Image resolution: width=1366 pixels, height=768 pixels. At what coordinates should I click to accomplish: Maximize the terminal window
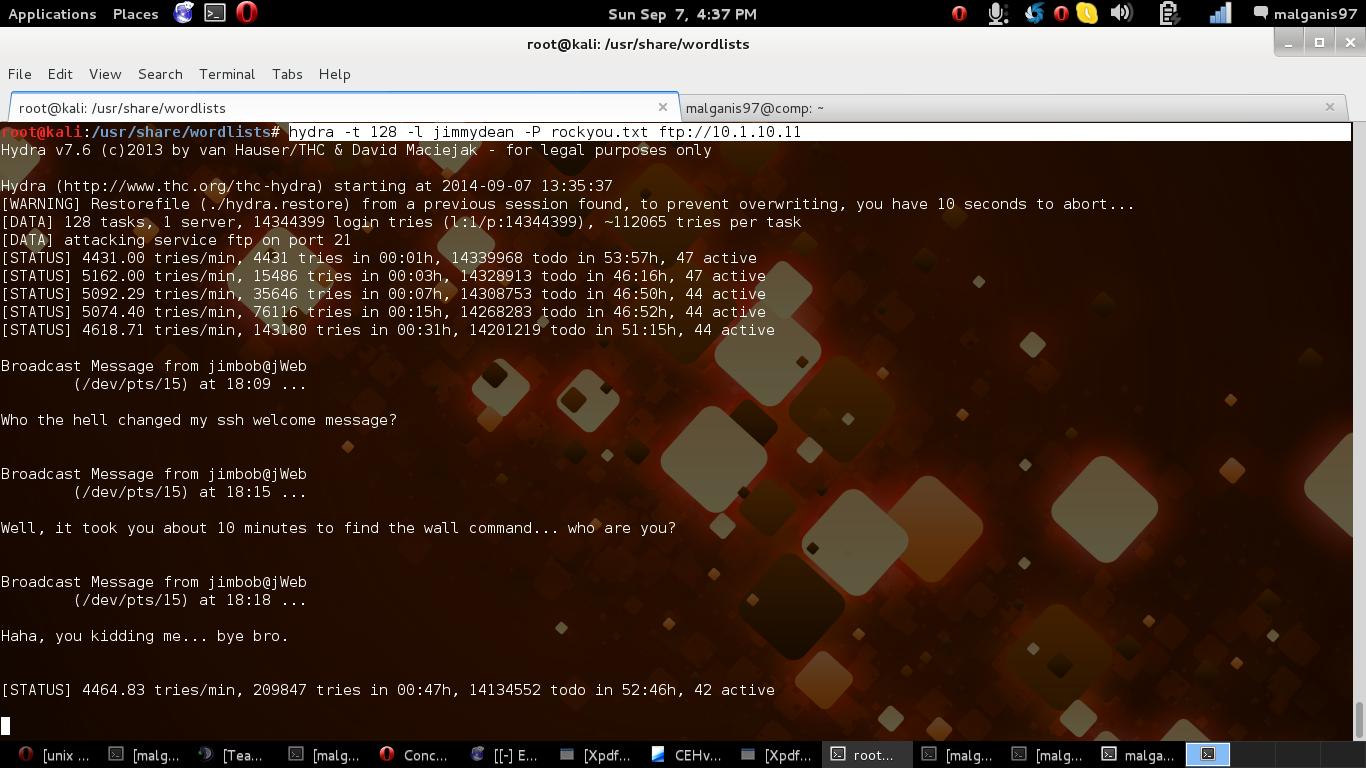point(1319,42)
